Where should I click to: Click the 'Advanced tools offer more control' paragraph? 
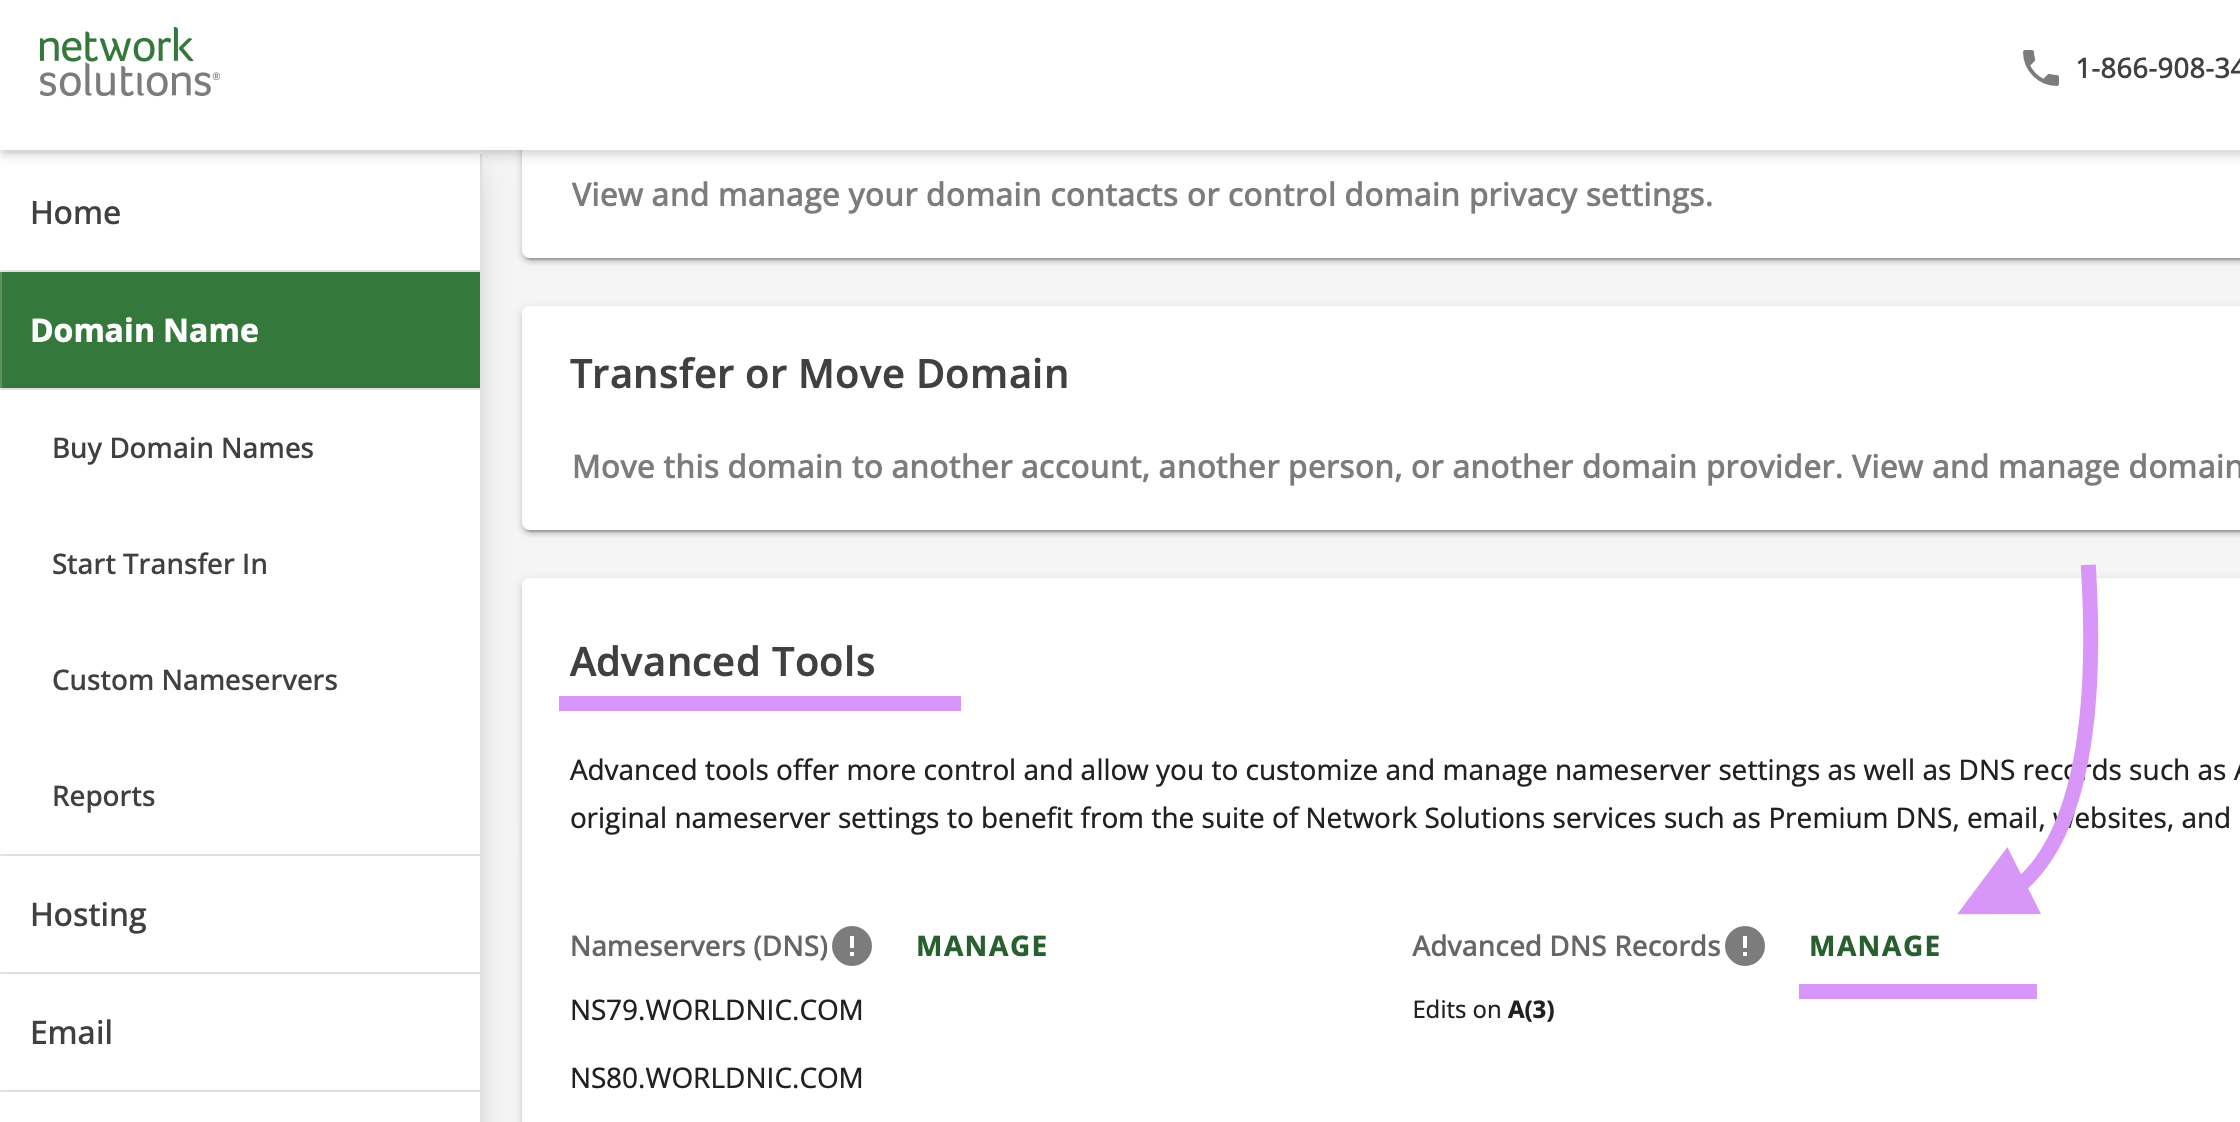click(1404, 794)
